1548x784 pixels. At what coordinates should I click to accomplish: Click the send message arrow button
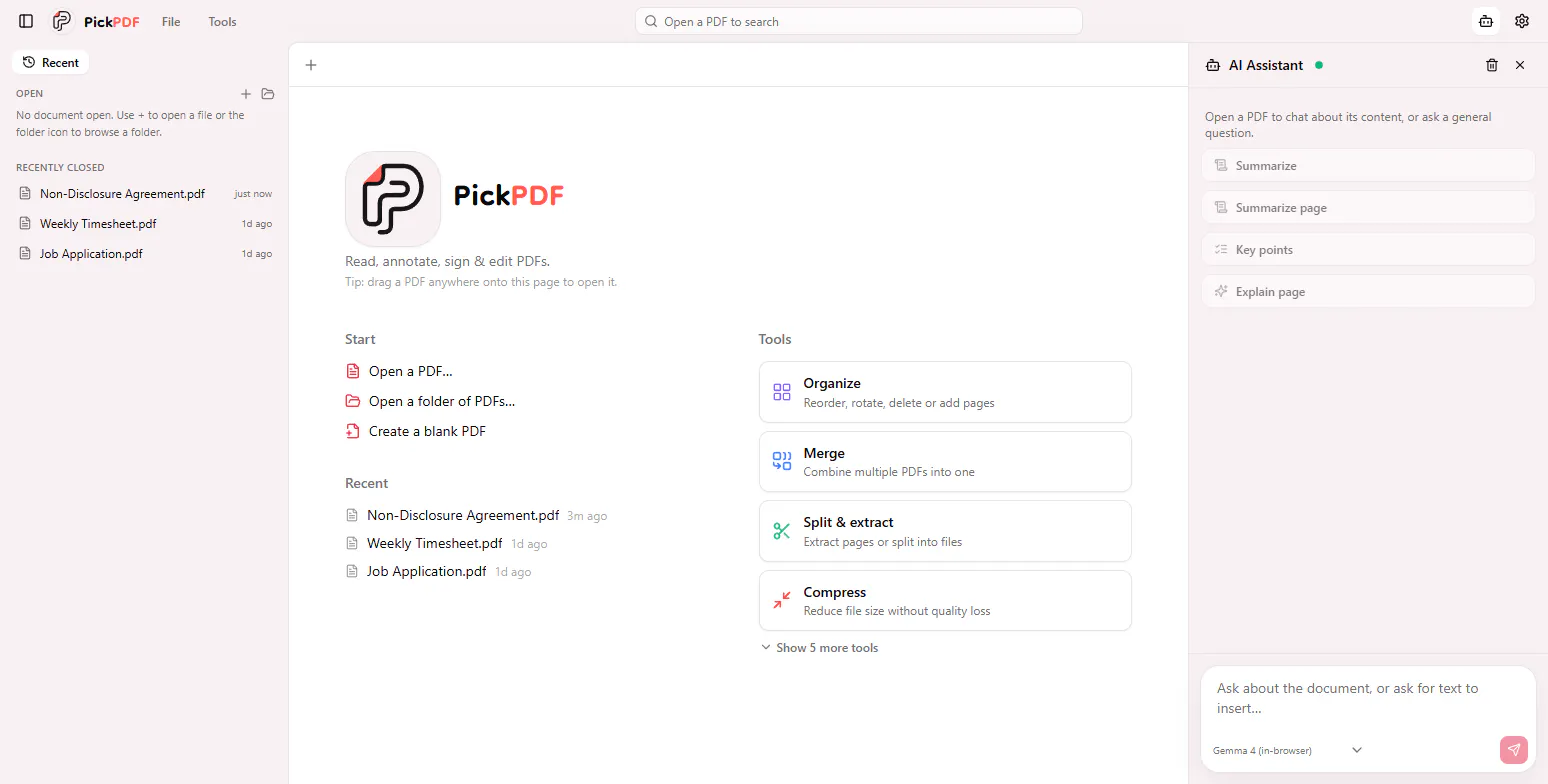tap(1514, 750)
